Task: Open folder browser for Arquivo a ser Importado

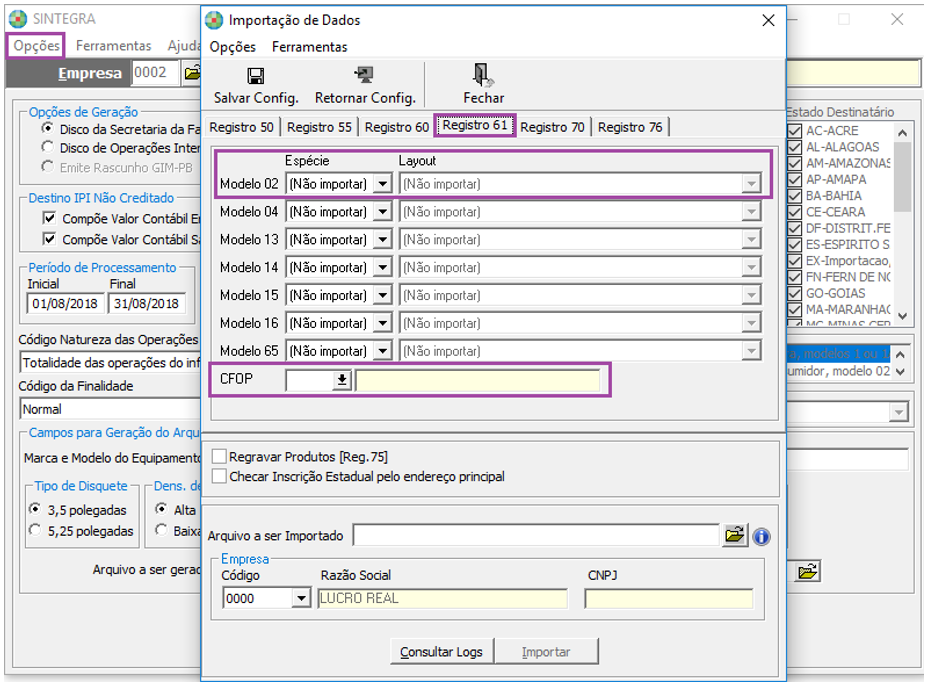Action: [735, 536]
